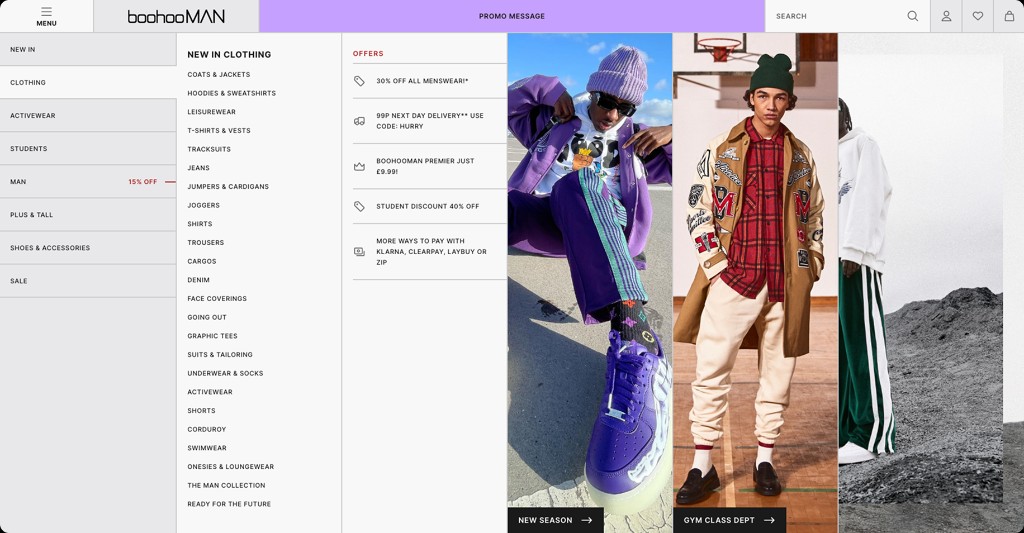1024x533 pixels.
Task: Open boohooMAN Premier £9.99 offer
Action: click(x=430, y=167)
